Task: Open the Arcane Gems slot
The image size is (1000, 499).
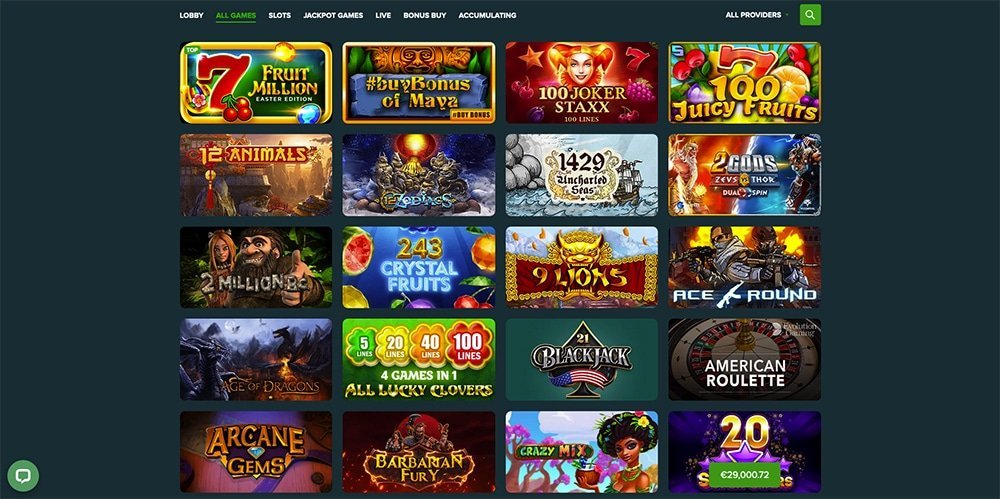Action: (x=256, y=452)
